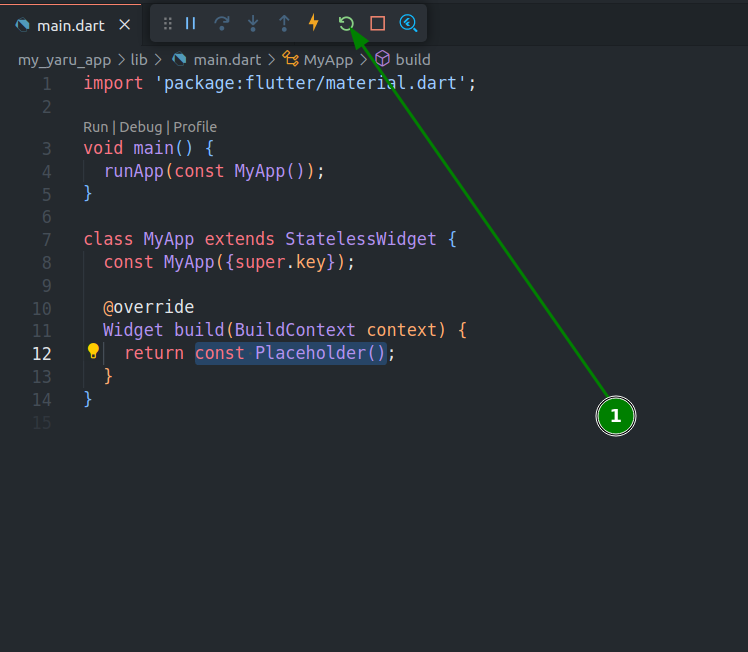The height and width of the screenshot is (652, 748).
Task: Click the Step Out arrow icon
Action: click(284, 23)
